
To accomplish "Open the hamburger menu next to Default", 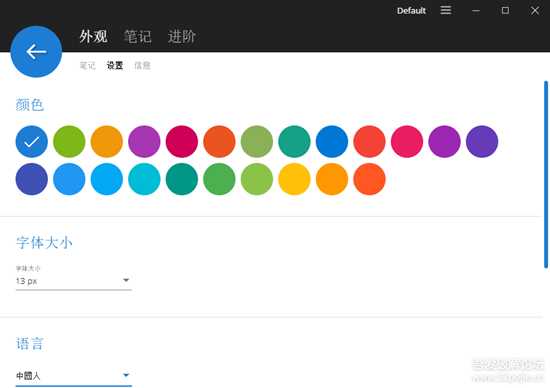I will point(446,10).
